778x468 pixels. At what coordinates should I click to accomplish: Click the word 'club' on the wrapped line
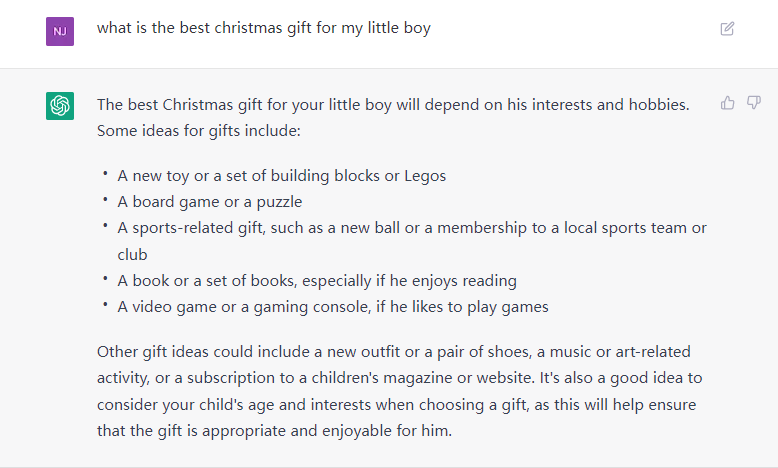[x=132, y=255]
